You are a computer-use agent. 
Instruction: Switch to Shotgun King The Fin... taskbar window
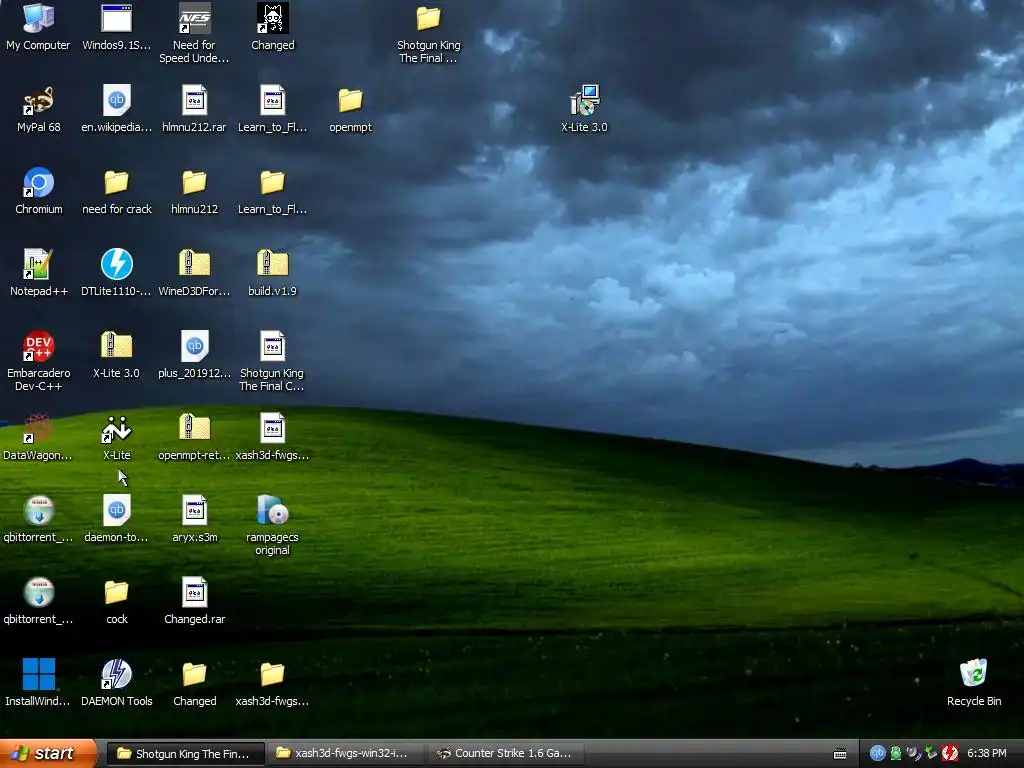[x=185, y=754]
